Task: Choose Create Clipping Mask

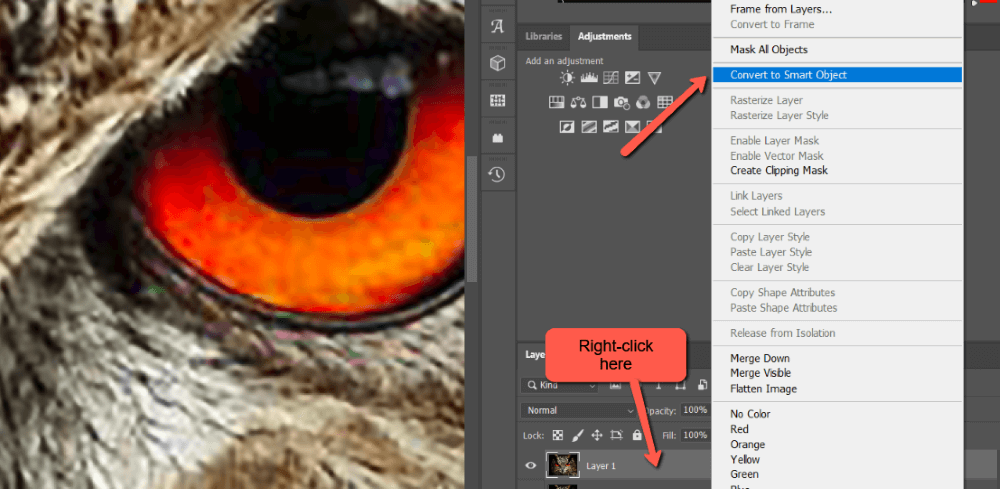Action: 778,171
